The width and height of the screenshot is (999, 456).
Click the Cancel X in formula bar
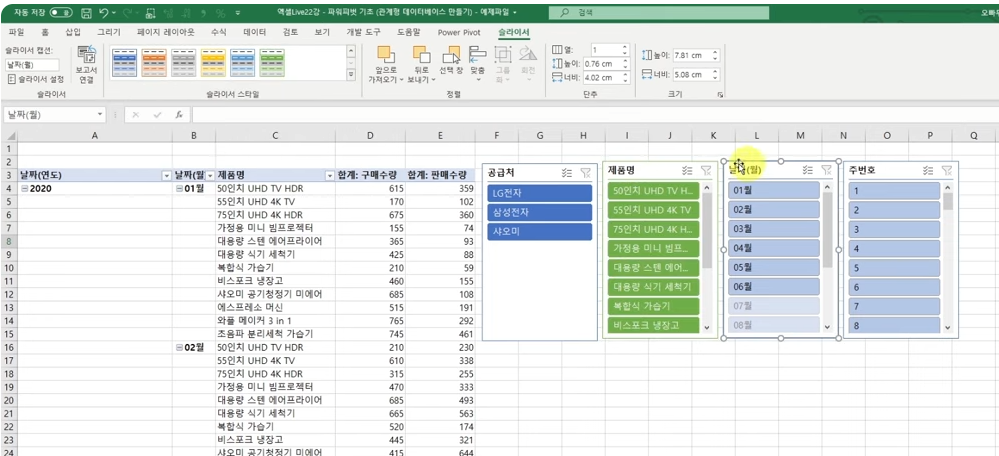click(x=136, y=115)
